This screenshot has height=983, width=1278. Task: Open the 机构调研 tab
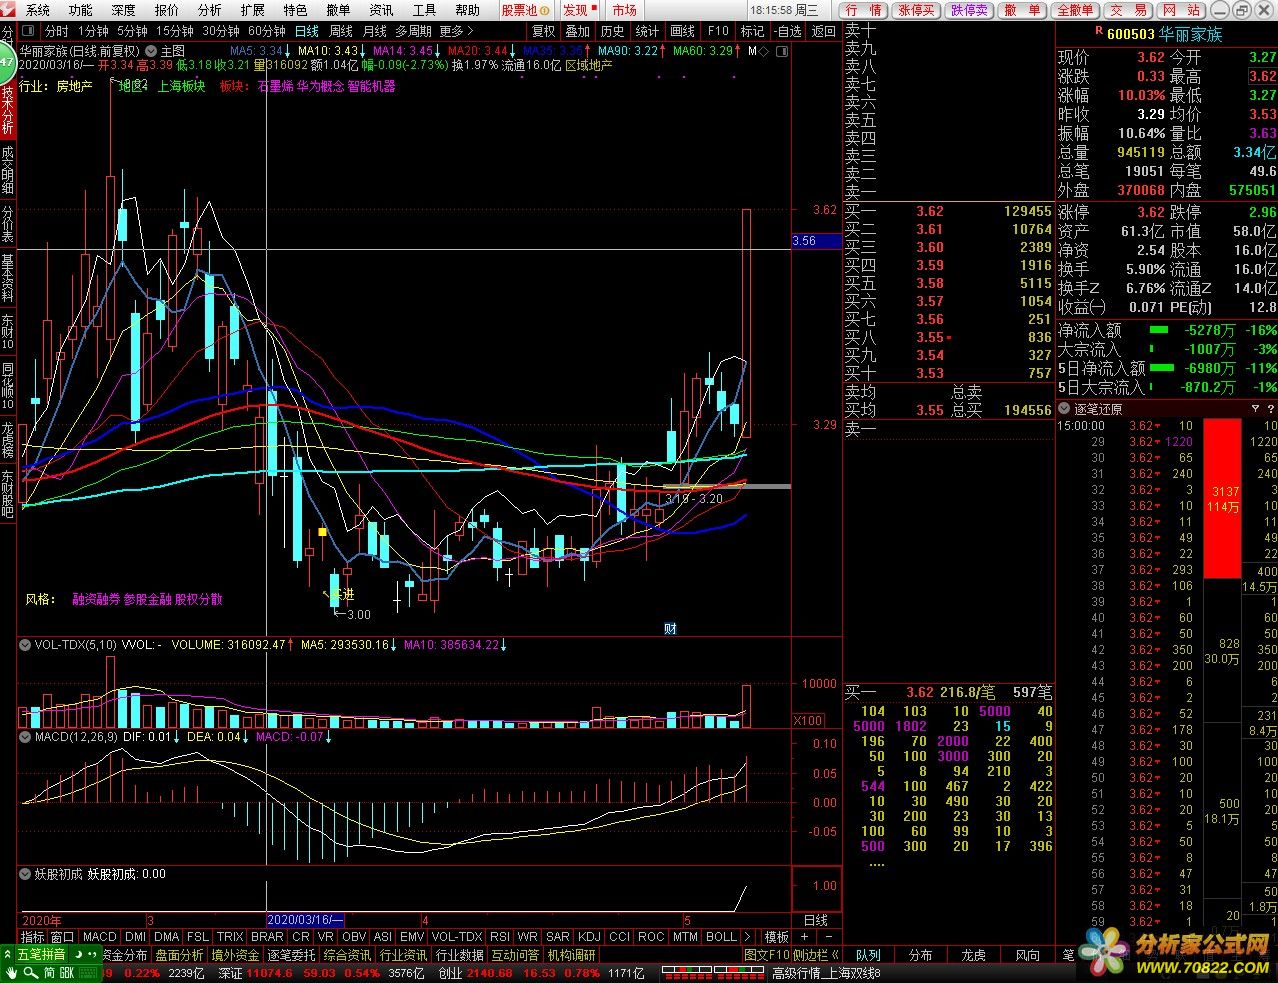(571, 955)
